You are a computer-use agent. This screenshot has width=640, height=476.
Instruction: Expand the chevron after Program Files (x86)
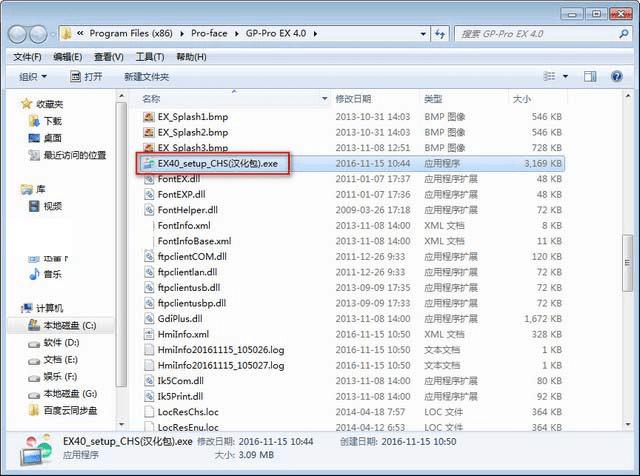pyautogui.click(x=182, y=33)
